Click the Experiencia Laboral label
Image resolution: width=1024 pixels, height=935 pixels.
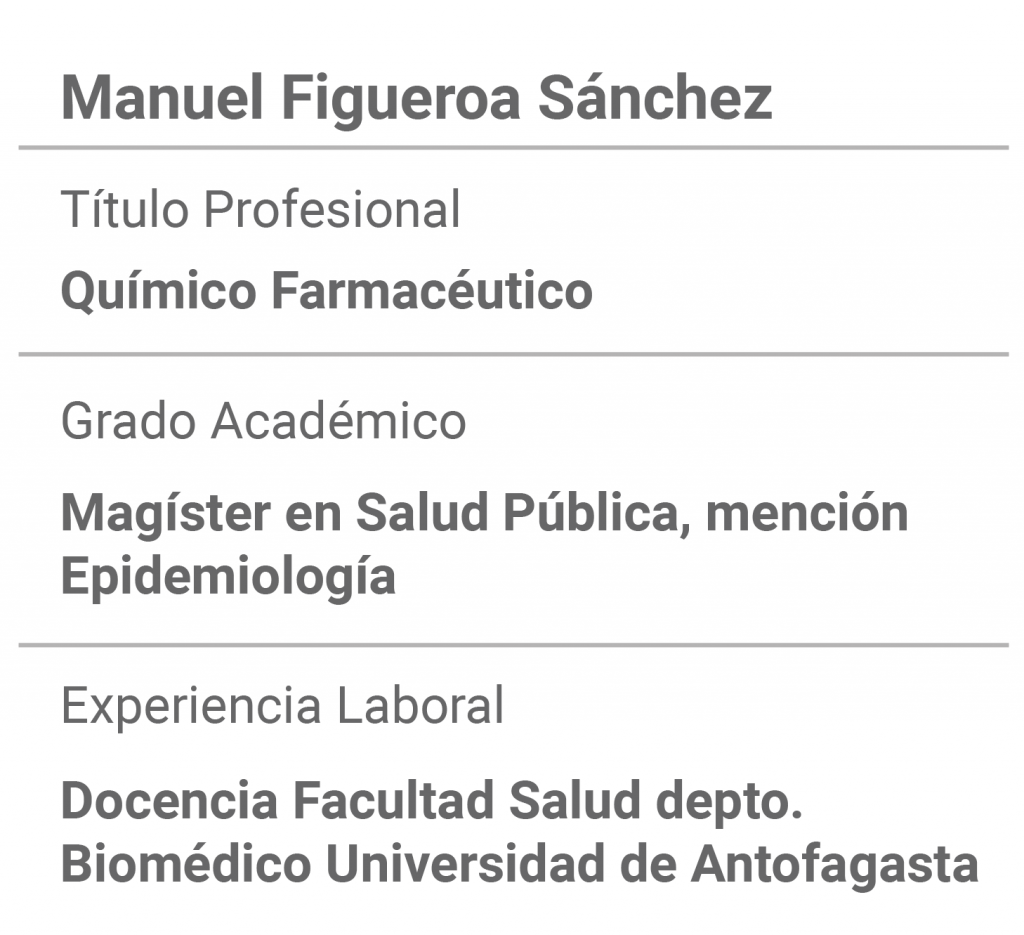coord(282,705)
